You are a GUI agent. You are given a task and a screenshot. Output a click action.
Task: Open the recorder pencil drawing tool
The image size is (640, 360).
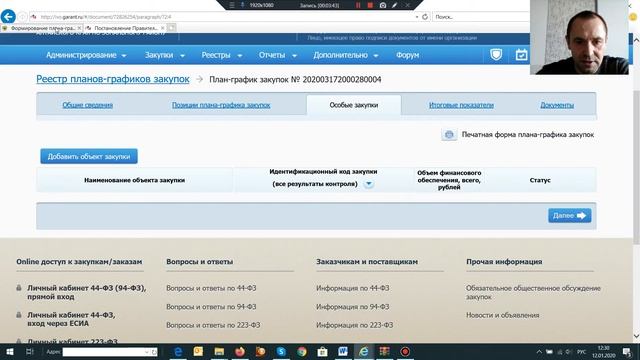point(394,5)
